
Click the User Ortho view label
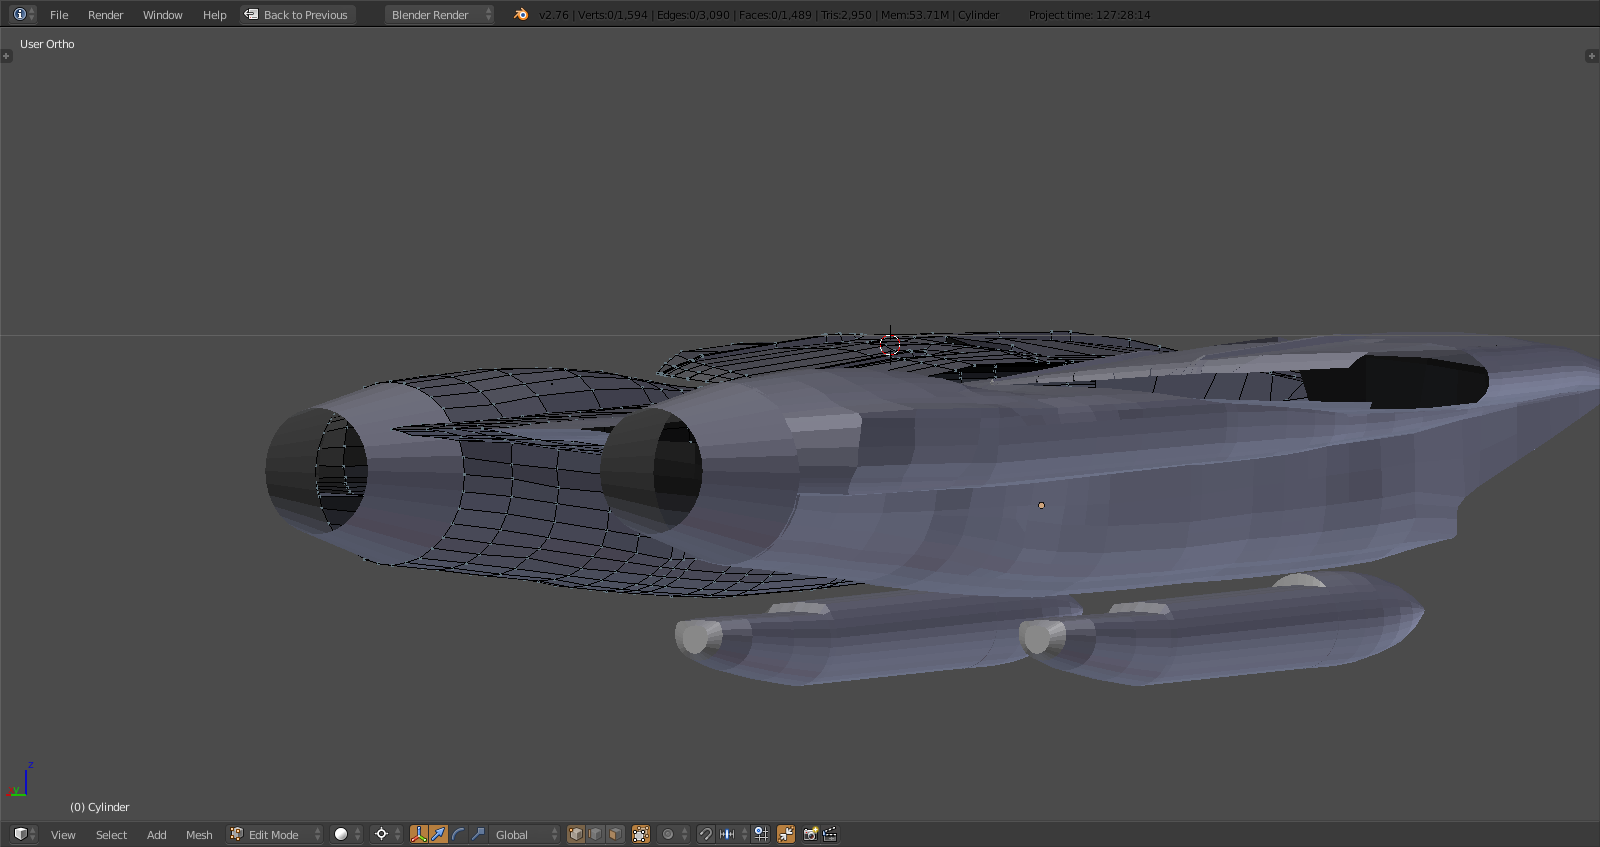(47, 44)
